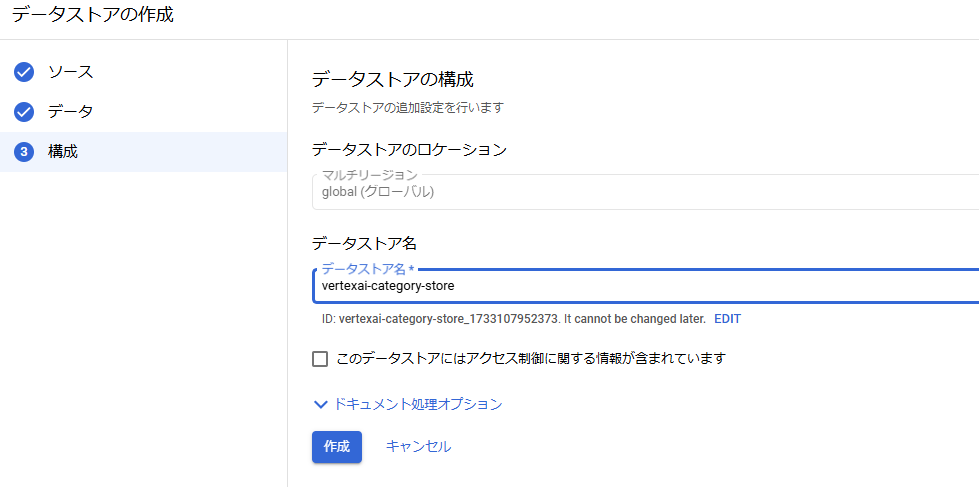Click the vertexai-category-store ID text line
The width and height of the screenshot is (979, 495).
pyautogui.click(x=513, y=319)
